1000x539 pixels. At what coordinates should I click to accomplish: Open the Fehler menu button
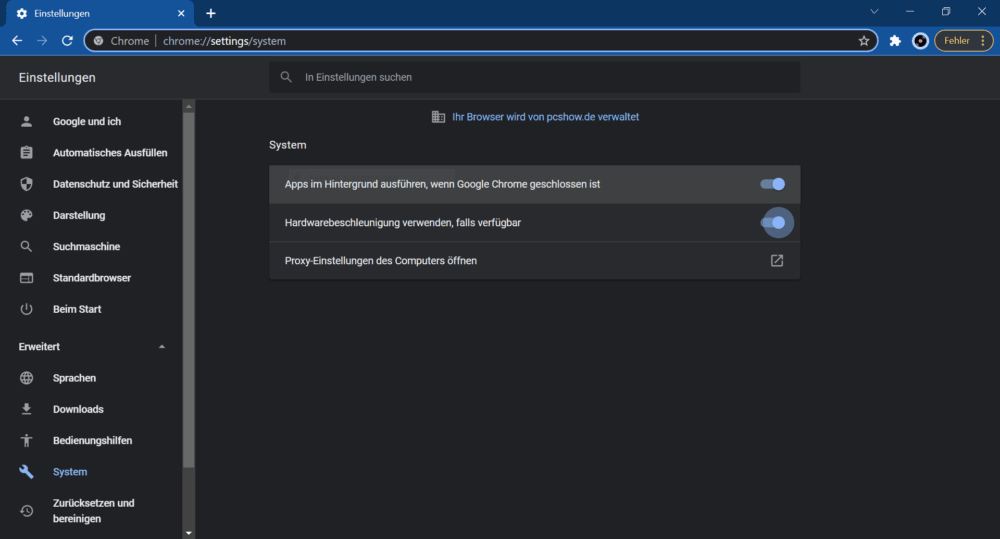pos(964,41)
